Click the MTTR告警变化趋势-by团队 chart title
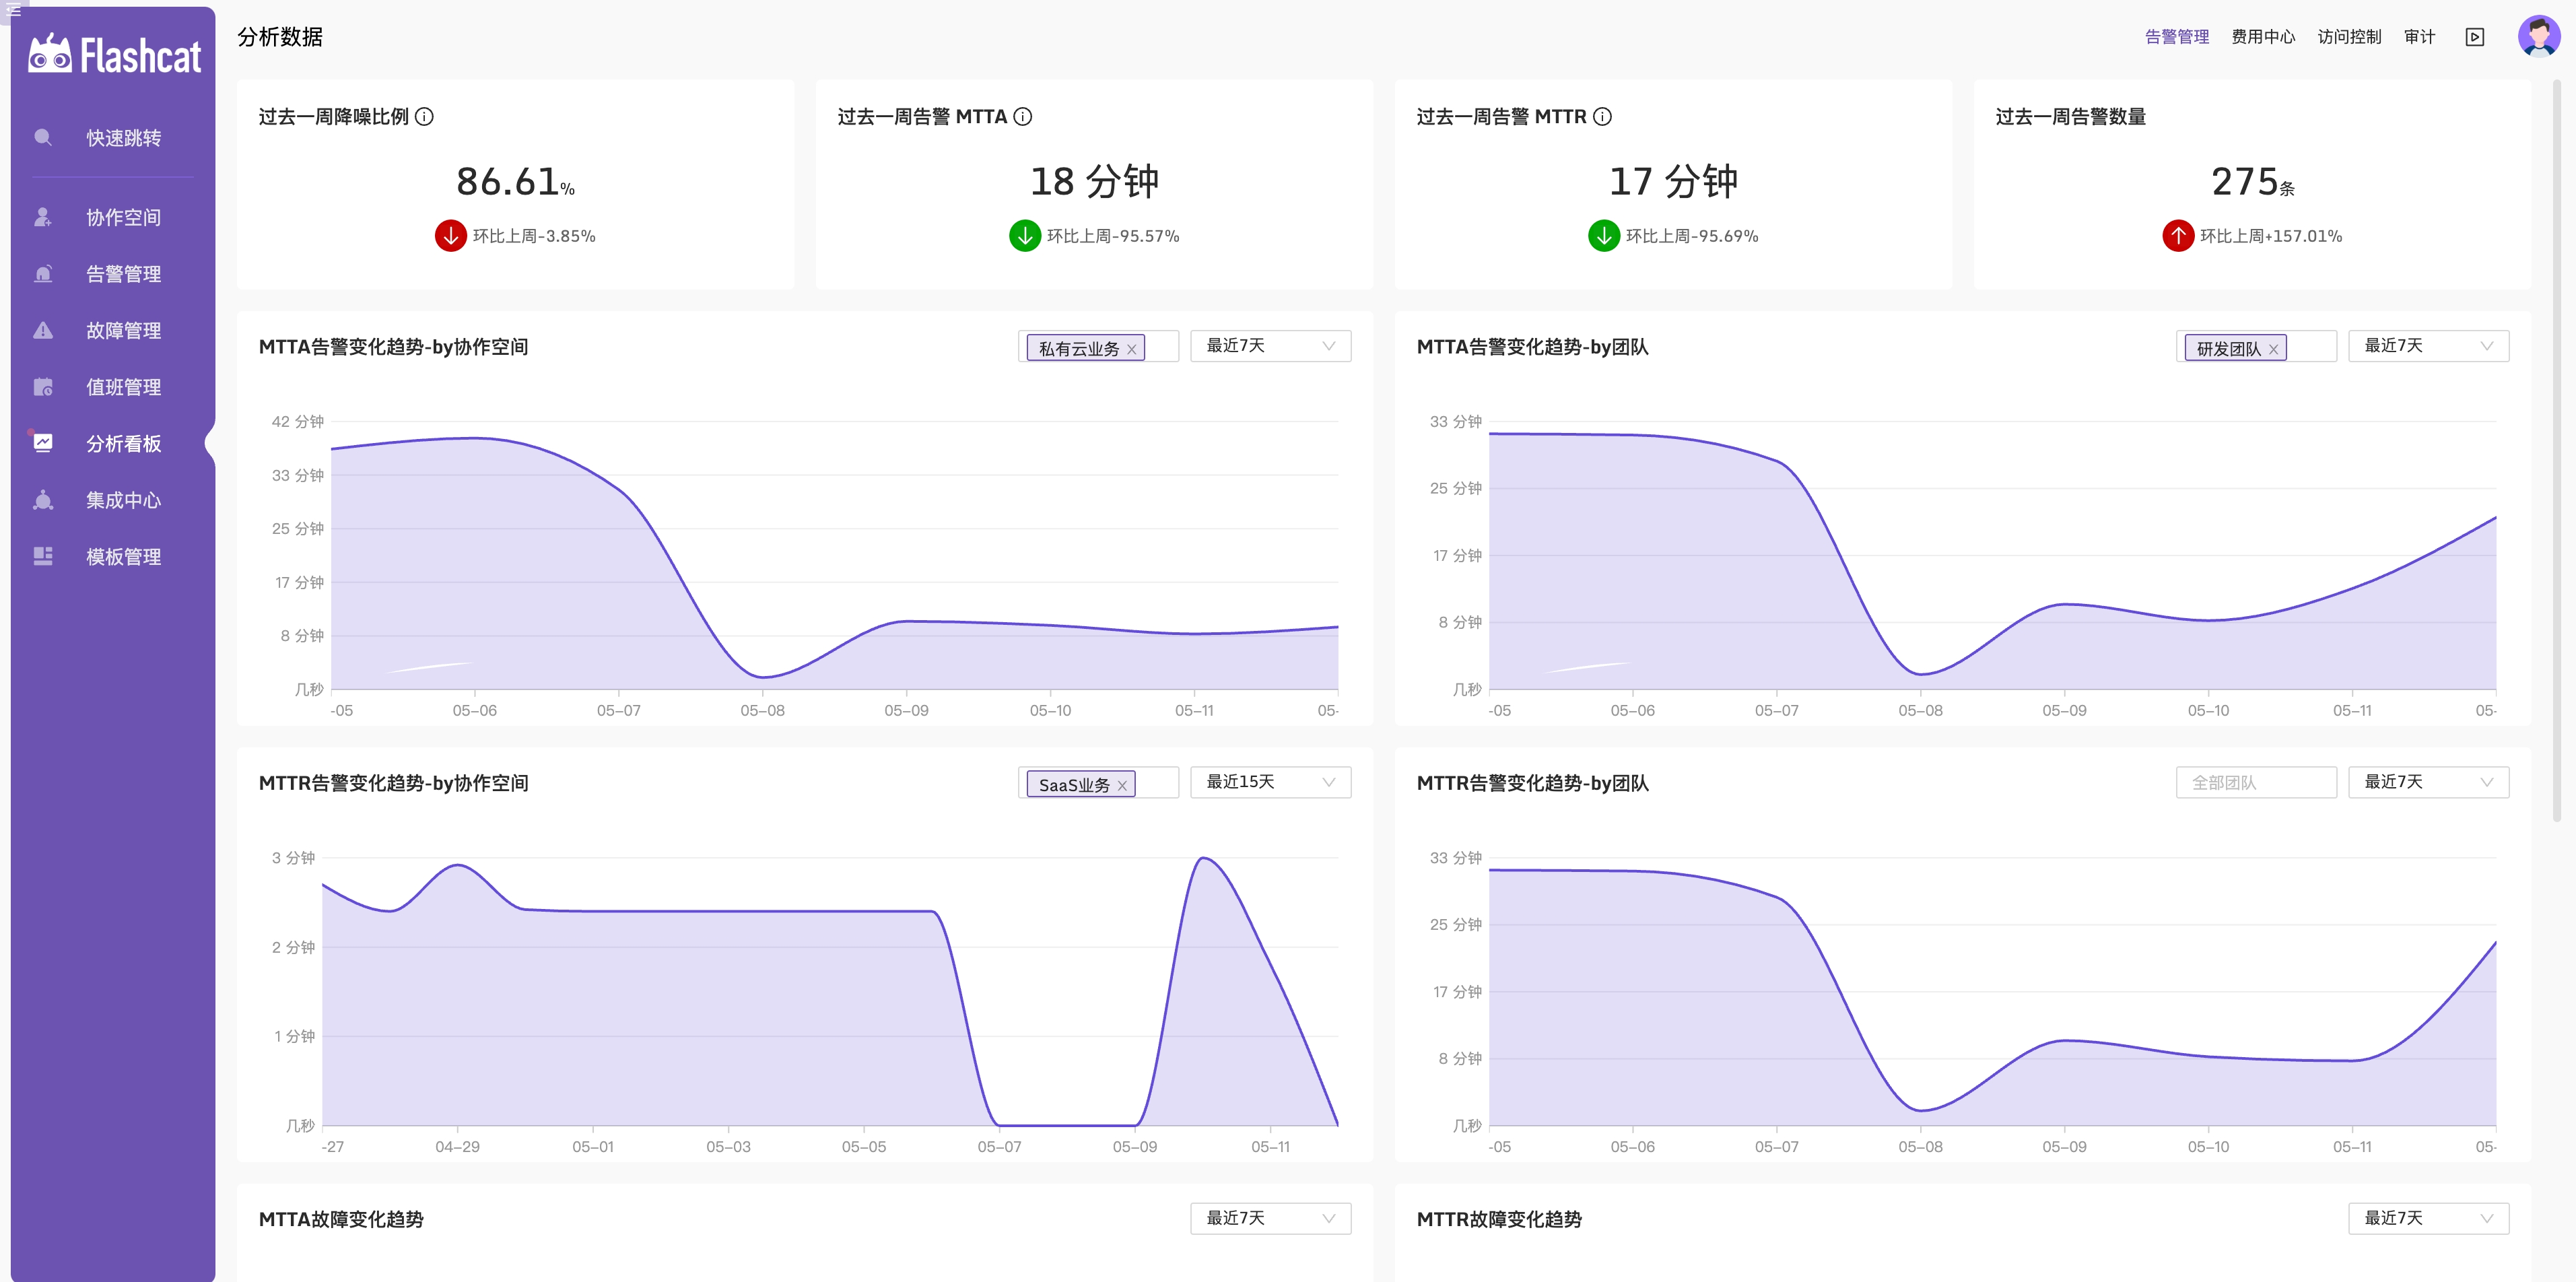2576x1282 pixels. click(x=1532, y=783)
